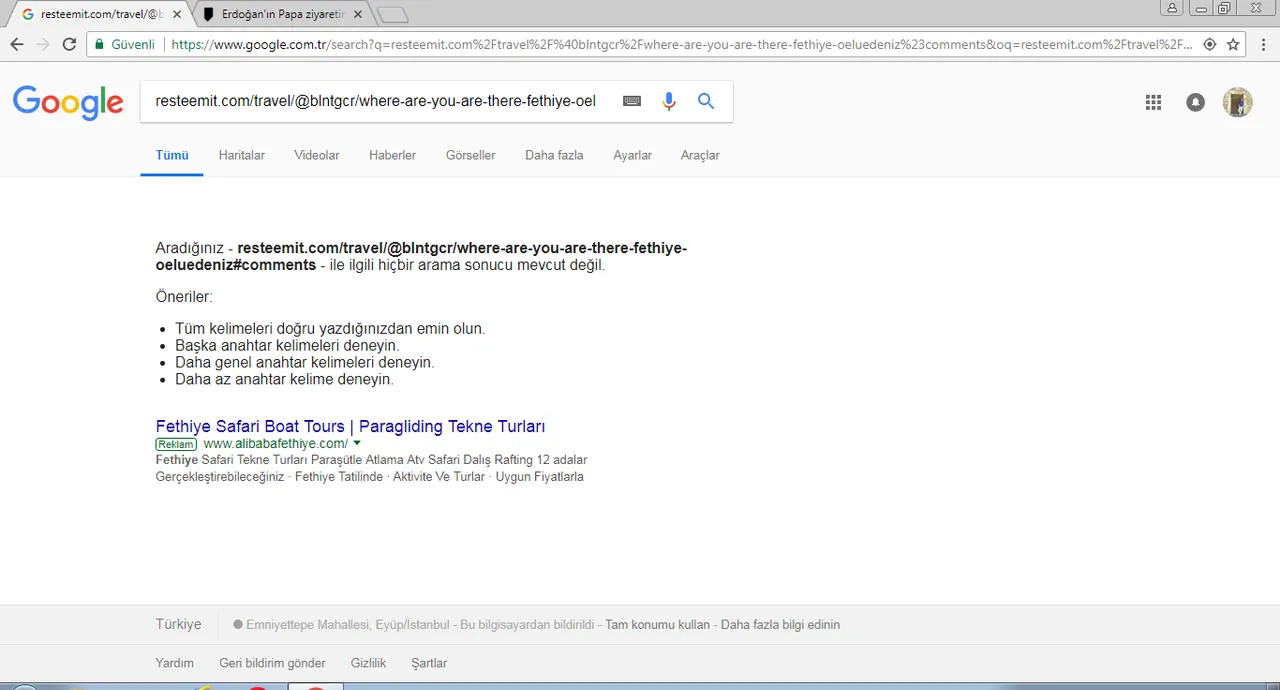Open the Ayarlar settings menu

click(633, 155)
